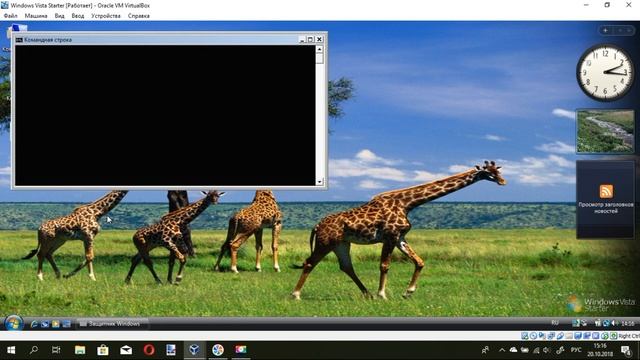
Task: Open the Windows 10 Start button
Action: pyautogui.click(x=11, y=350)
